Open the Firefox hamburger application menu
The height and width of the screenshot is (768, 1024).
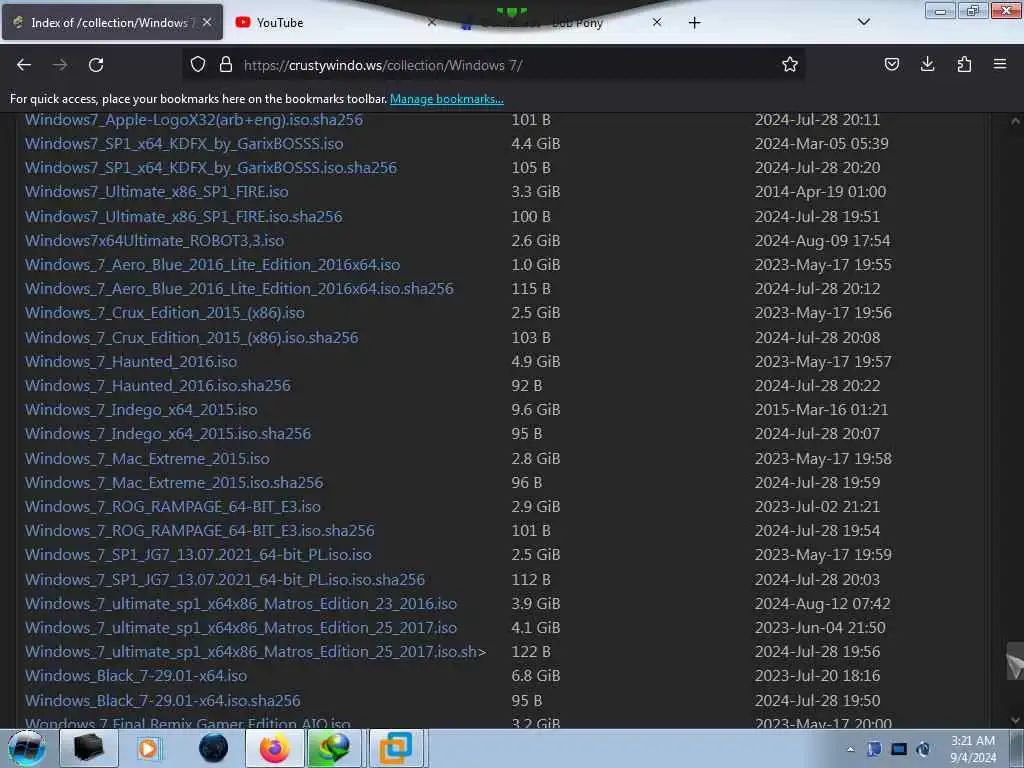coord(1000,64)
